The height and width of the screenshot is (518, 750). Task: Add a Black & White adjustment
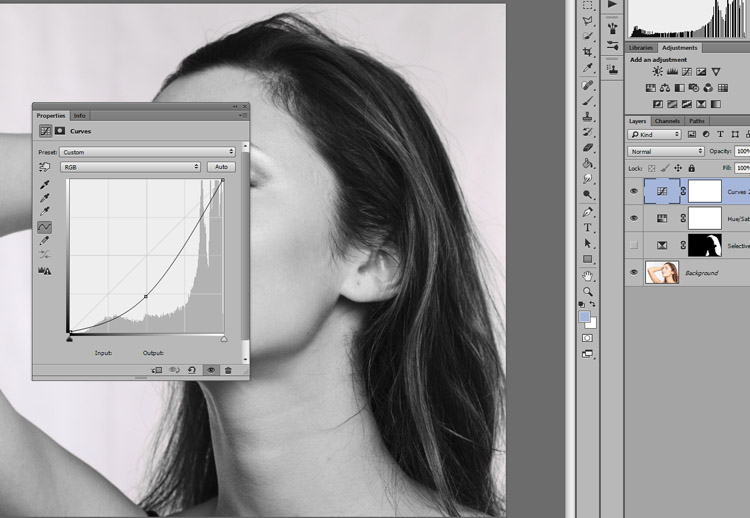pos(679,88)
